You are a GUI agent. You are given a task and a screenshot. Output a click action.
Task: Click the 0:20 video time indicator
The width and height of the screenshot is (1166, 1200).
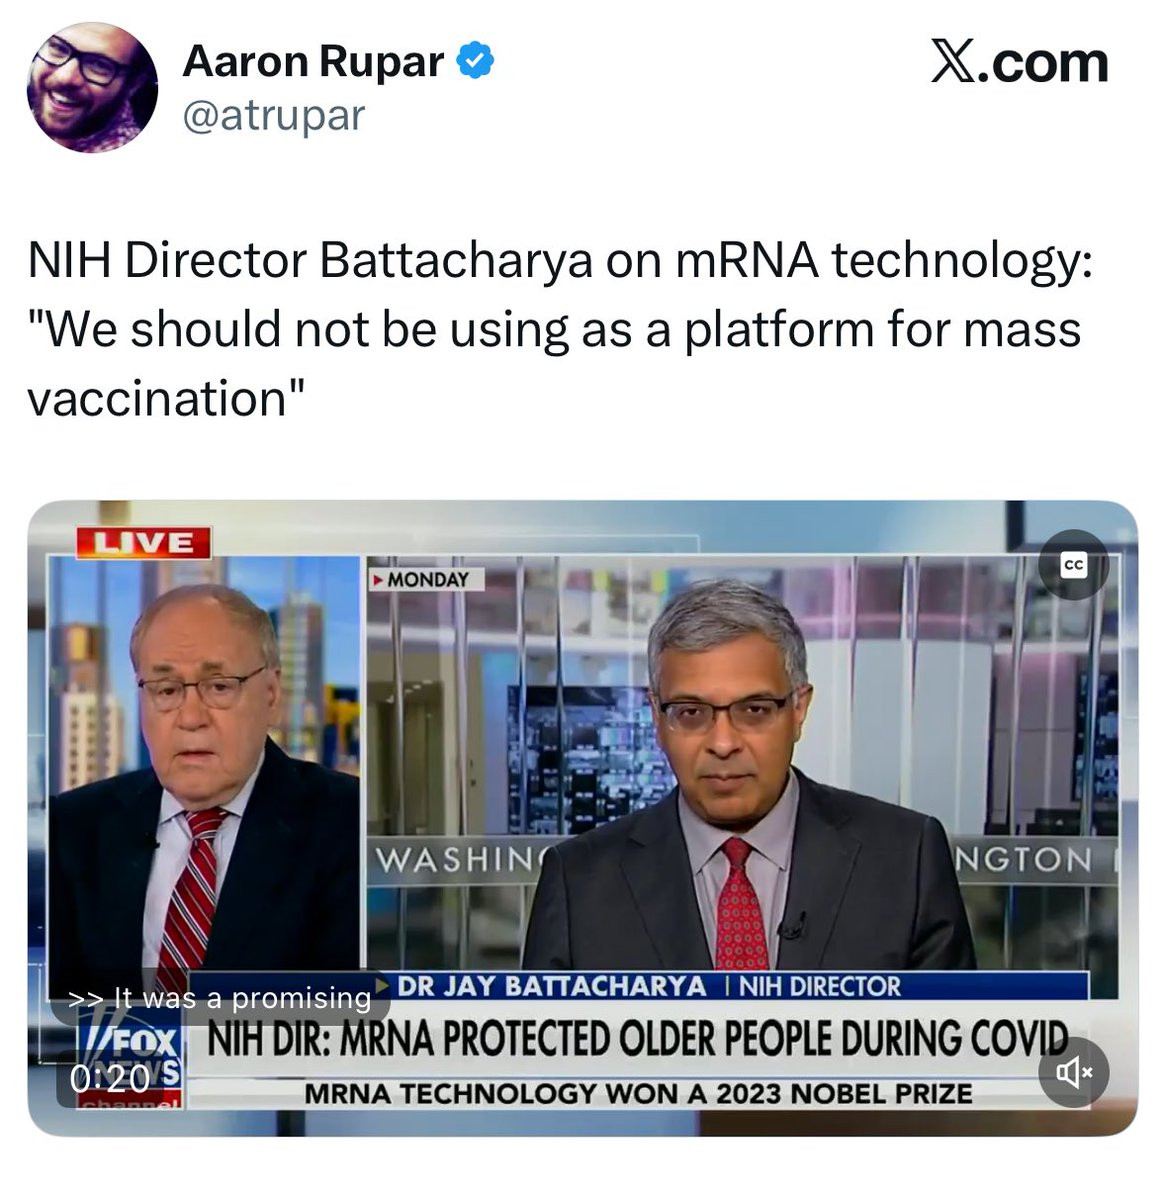click(109, 1077)
